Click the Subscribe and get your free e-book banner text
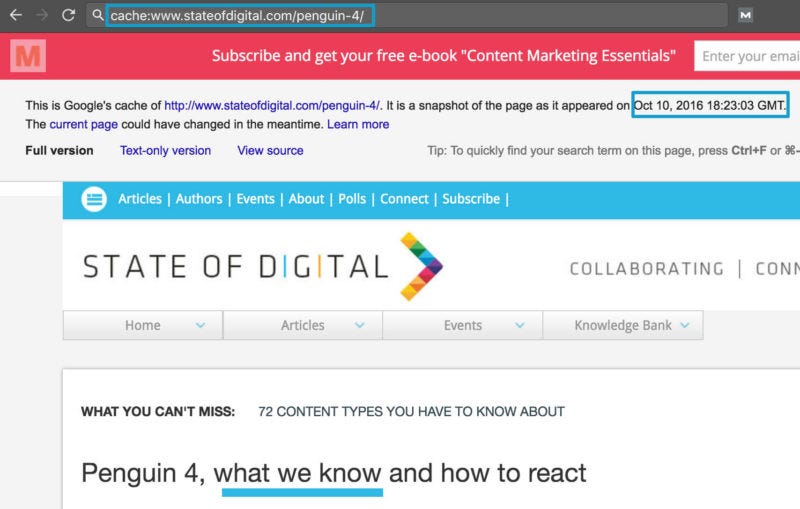 point(443,56)
